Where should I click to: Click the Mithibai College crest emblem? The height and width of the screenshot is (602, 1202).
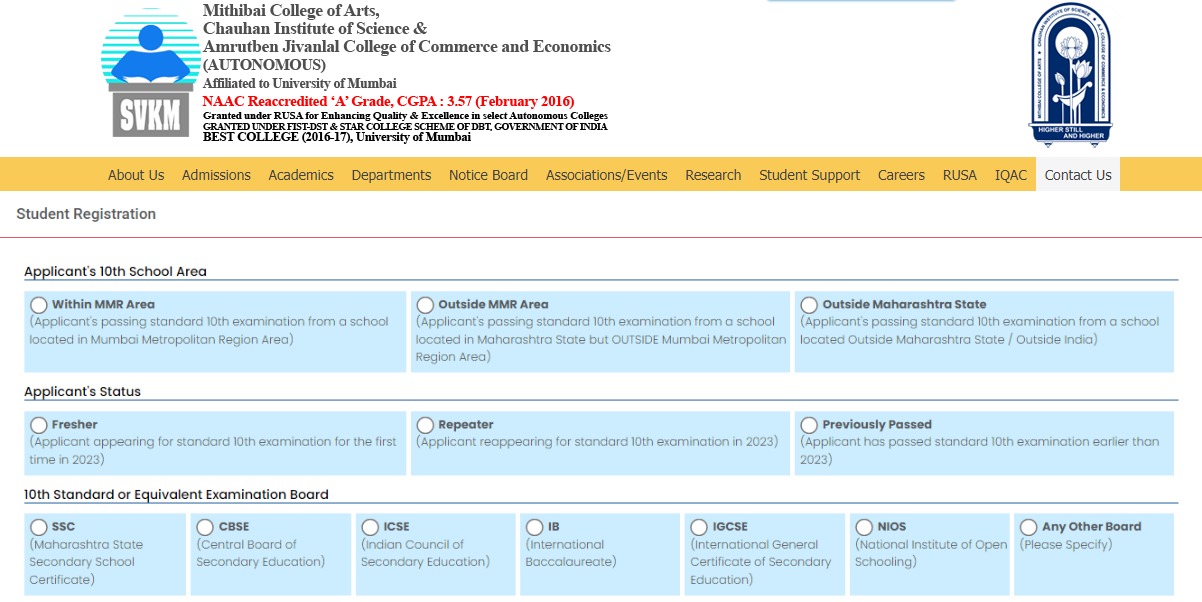coord(1070,75)
